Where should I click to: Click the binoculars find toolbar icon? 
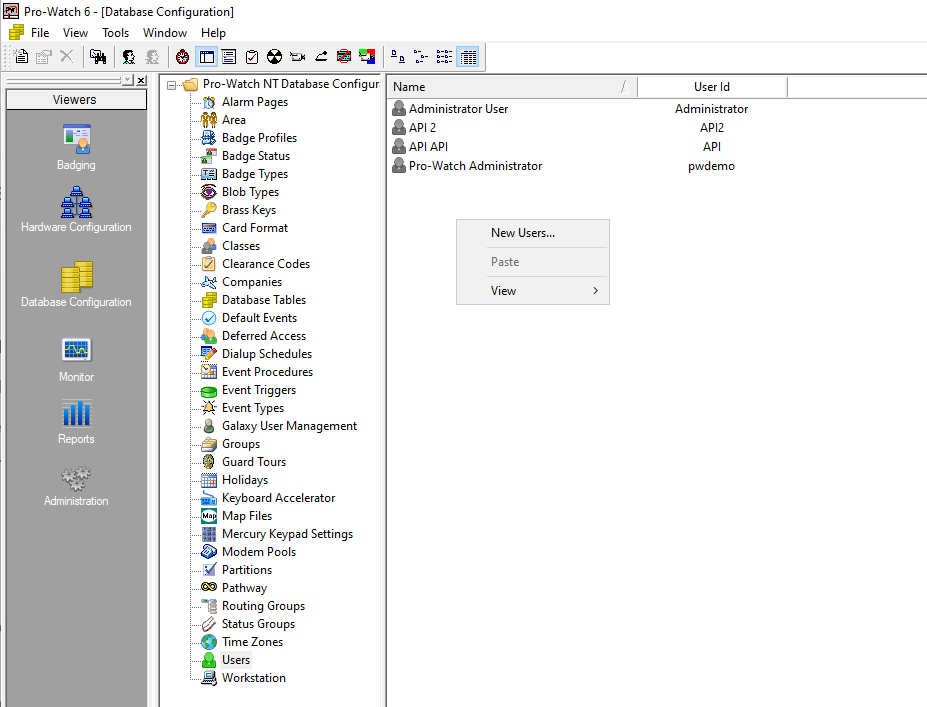97,57
